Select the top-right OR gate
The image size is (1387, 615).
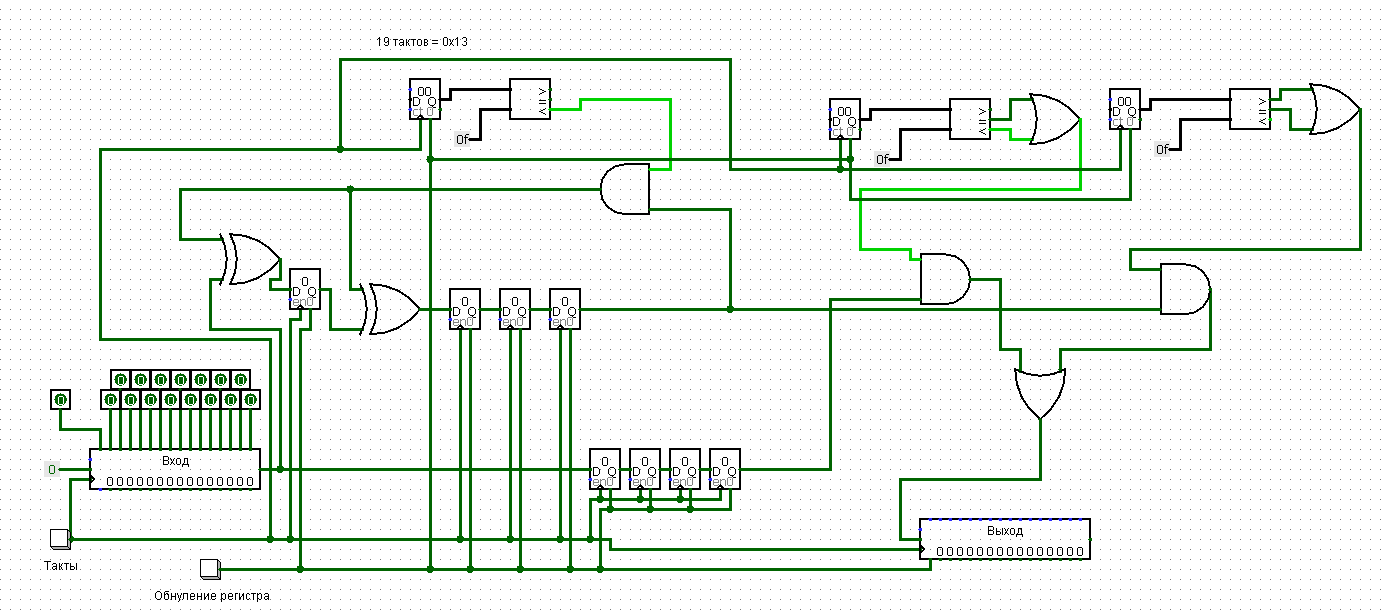click(1335, 109)
